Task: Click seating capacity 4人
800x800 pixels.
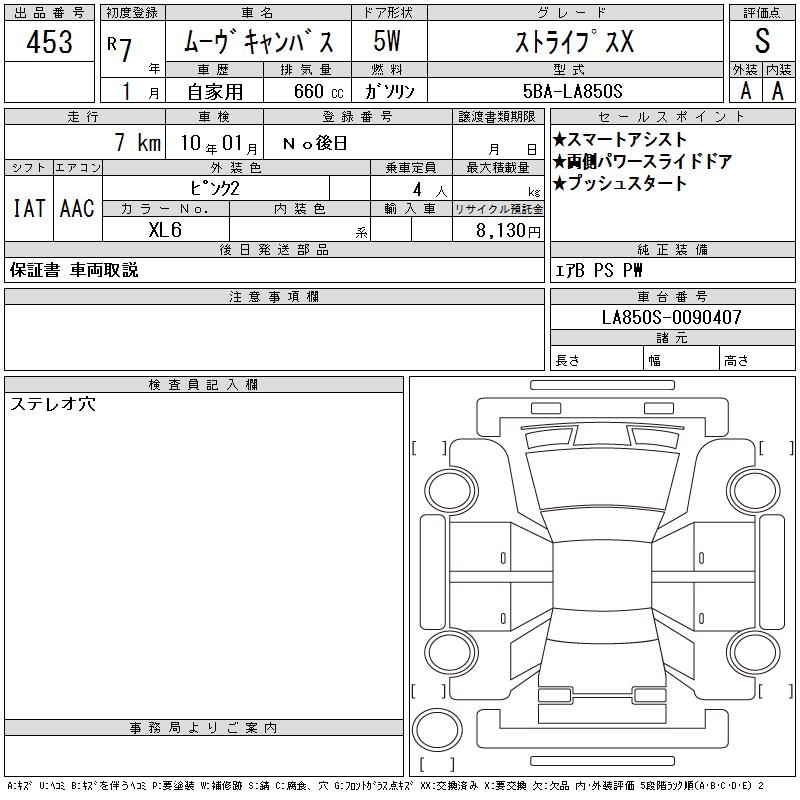Action: click(x=430, y=190)
